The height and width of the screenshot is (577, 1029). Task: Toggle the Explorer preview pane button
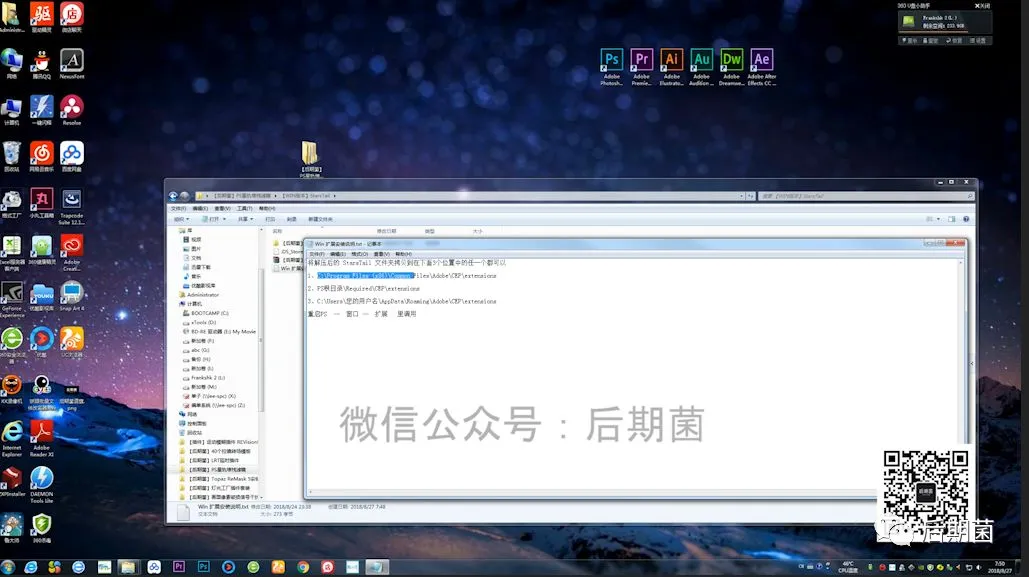(952, 219)
